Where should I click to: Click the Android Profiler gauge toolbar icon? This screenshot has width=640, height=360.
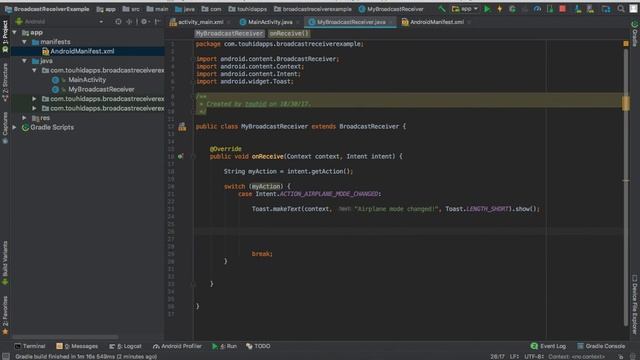(x=538, y=9)
